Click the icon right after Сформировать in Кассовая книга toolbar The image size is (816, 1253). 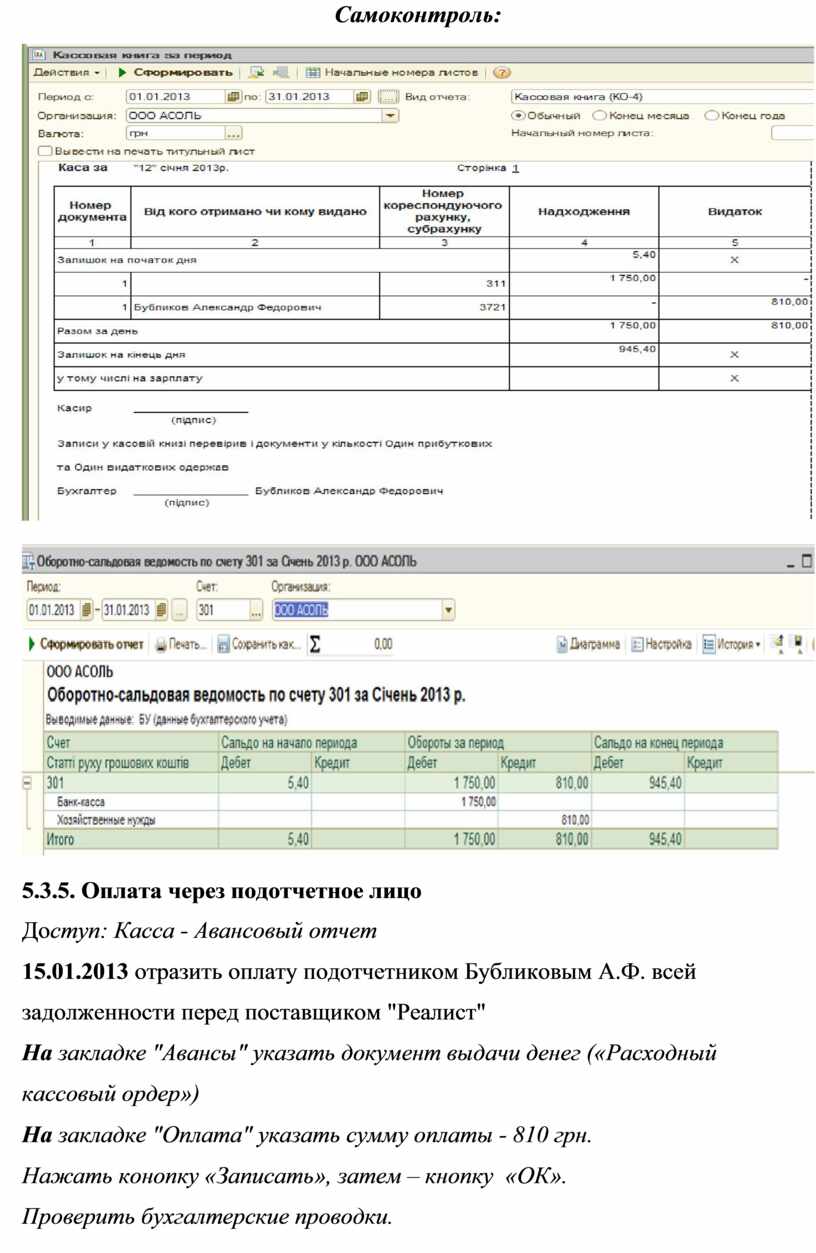[257, 73]
